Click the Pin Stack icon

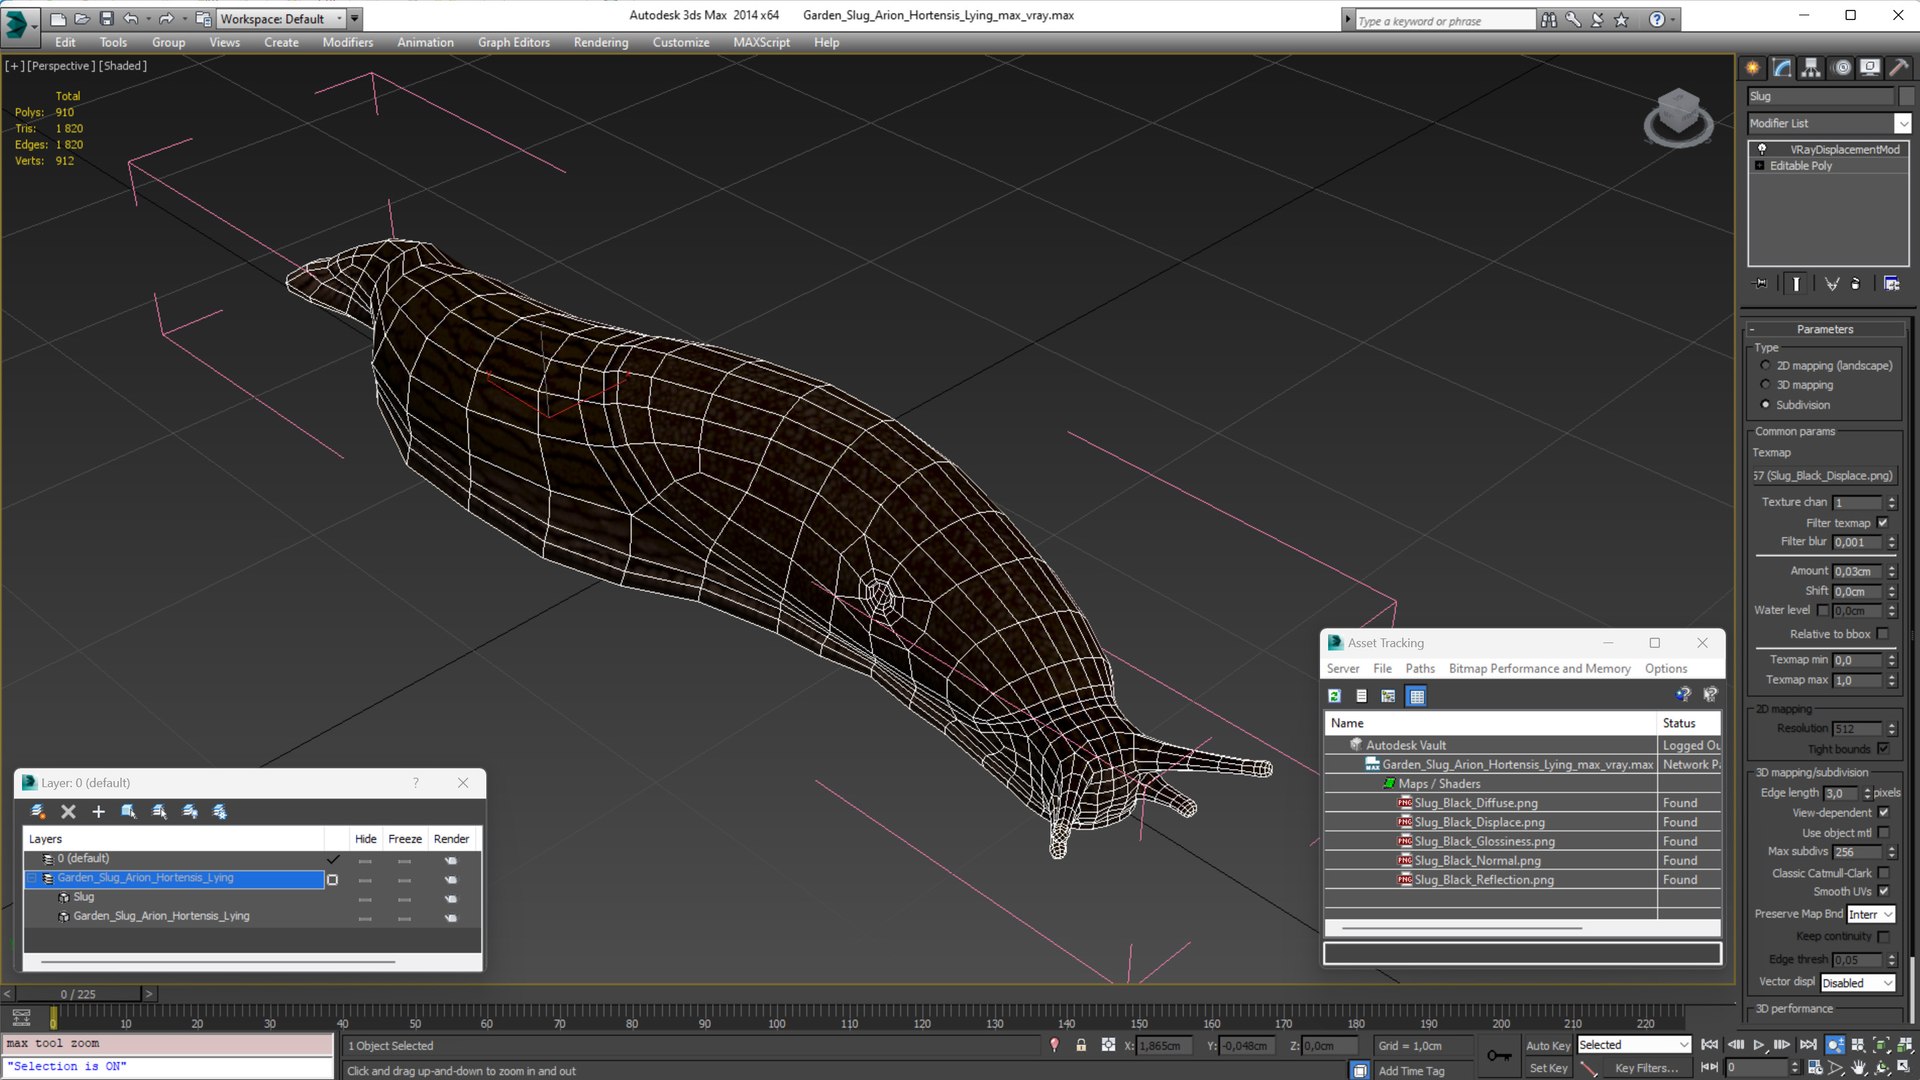1761,284
